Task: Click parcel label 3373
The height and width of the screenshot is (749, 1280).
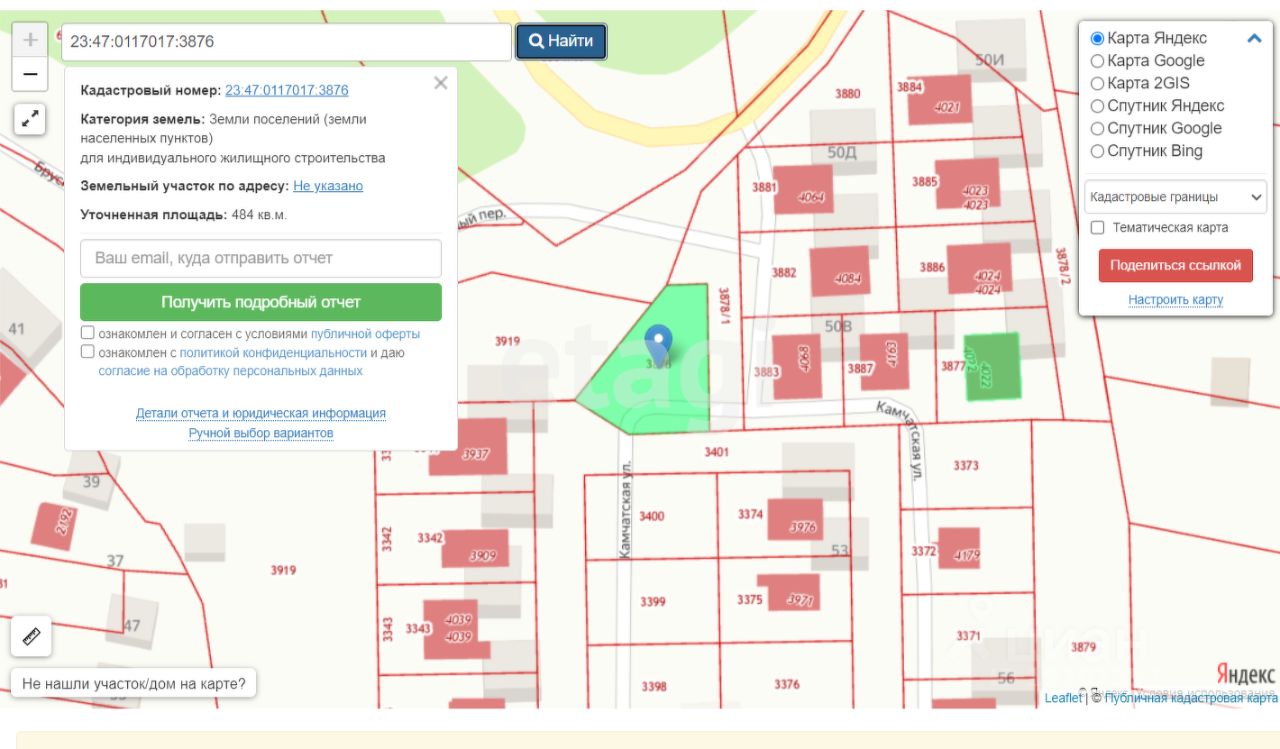Action: point(966,466)
